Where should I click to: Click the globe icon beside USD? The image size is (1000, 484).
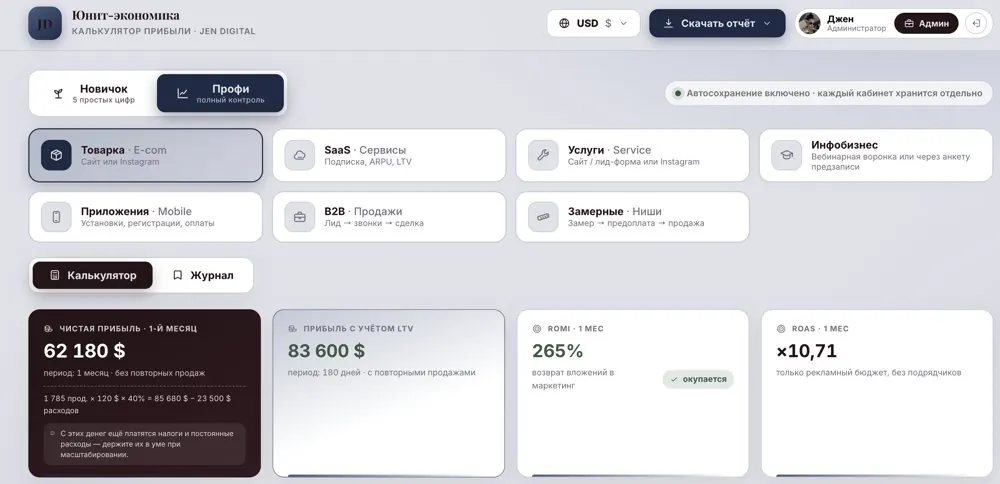[564, 24]
